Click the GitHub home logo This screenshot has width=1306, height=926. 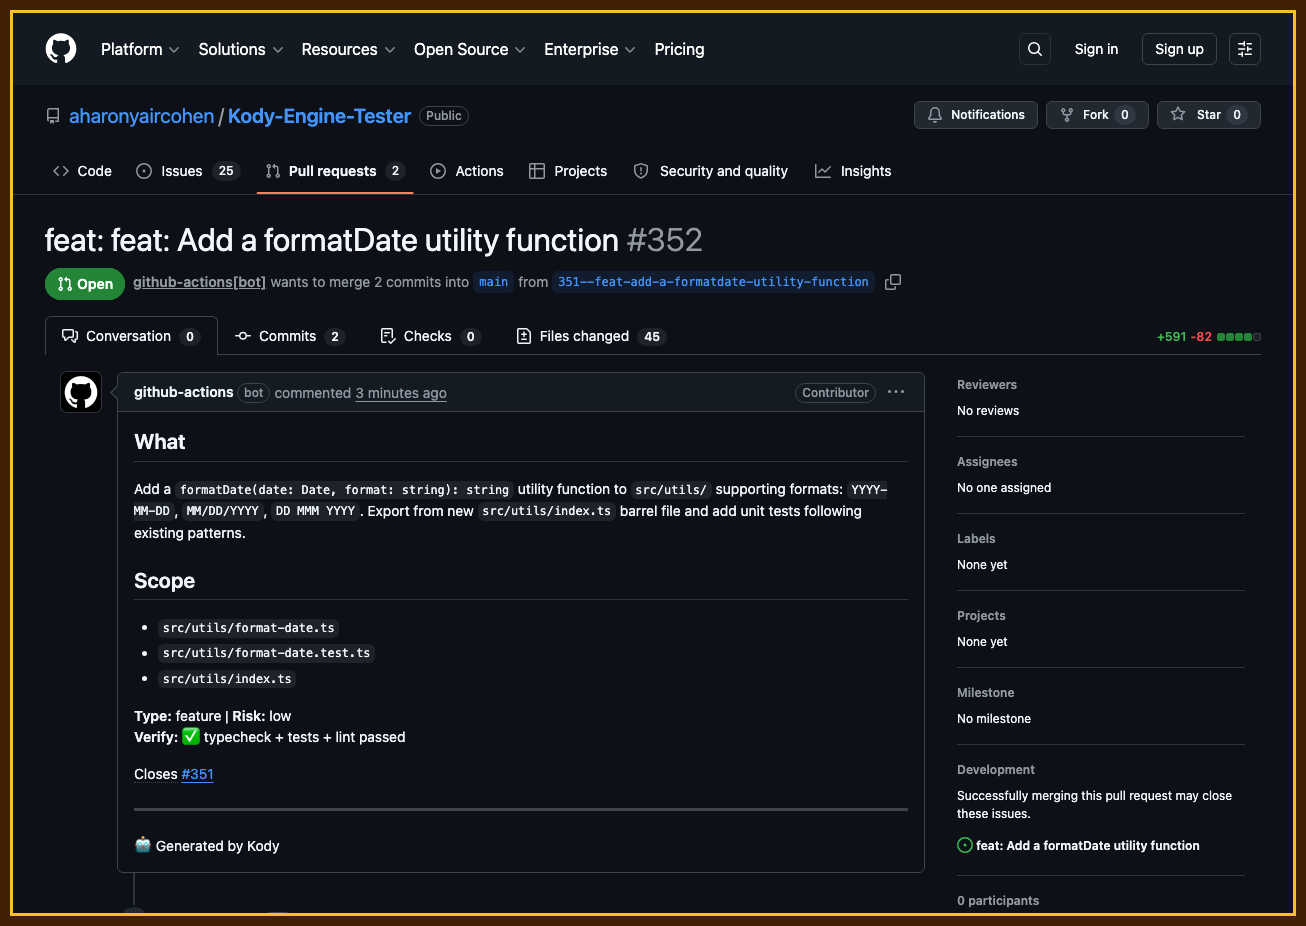tap(60, 48)
